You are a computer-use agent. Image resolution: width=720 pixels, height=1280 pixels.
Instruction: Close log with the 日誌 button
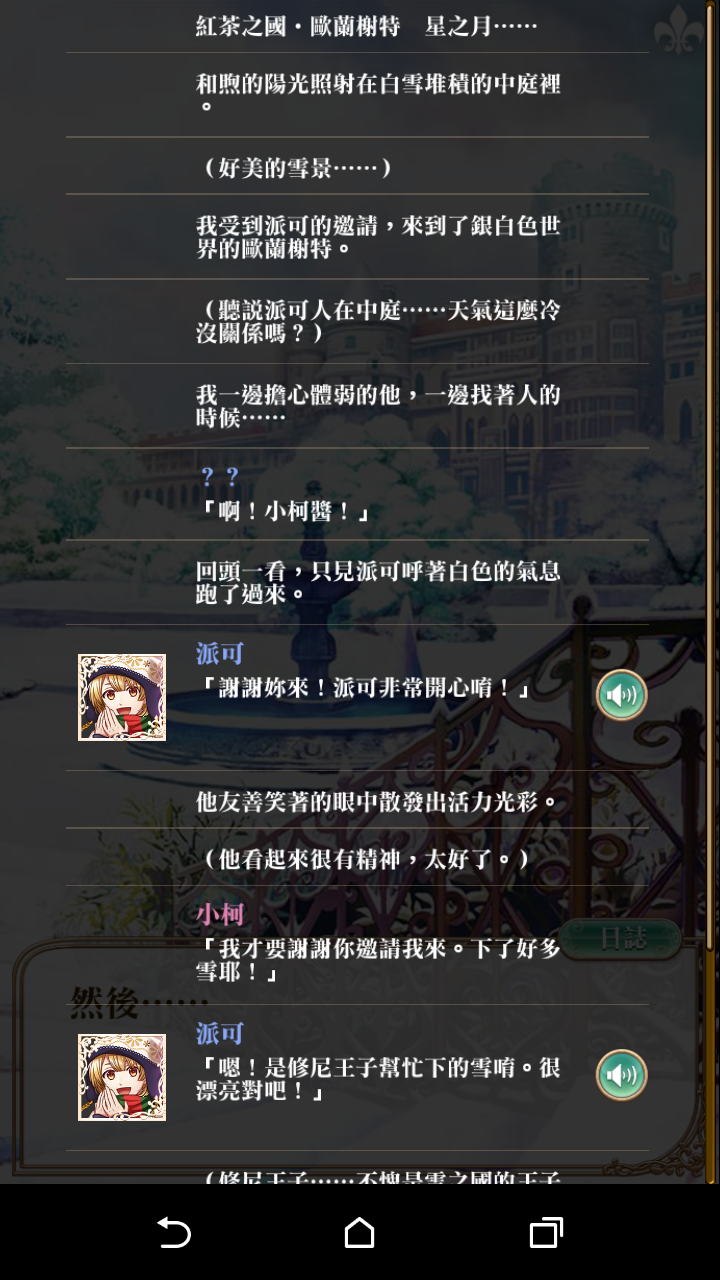point(621,939)
